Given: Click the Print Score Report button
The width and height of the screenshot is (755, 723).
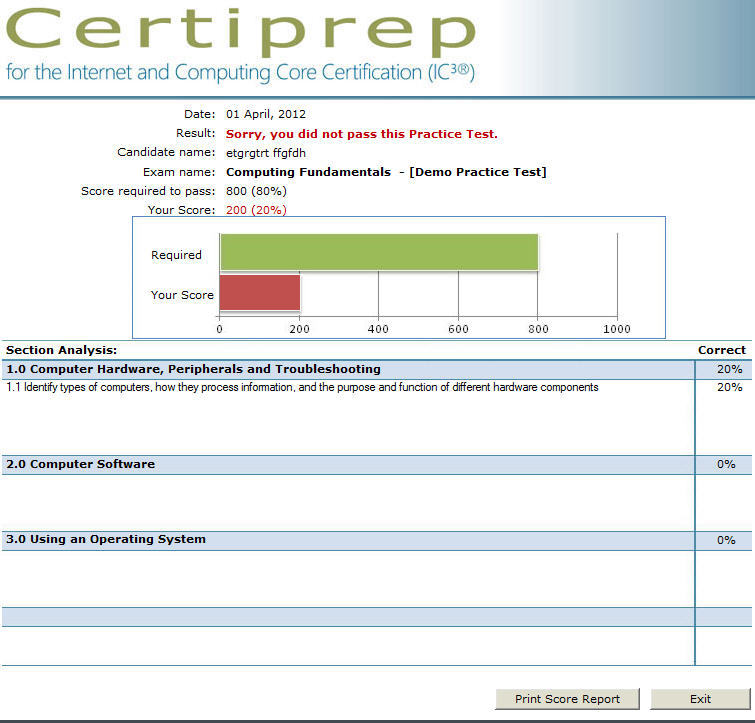Looking at the screenshot, I should (x=567, y=699).
